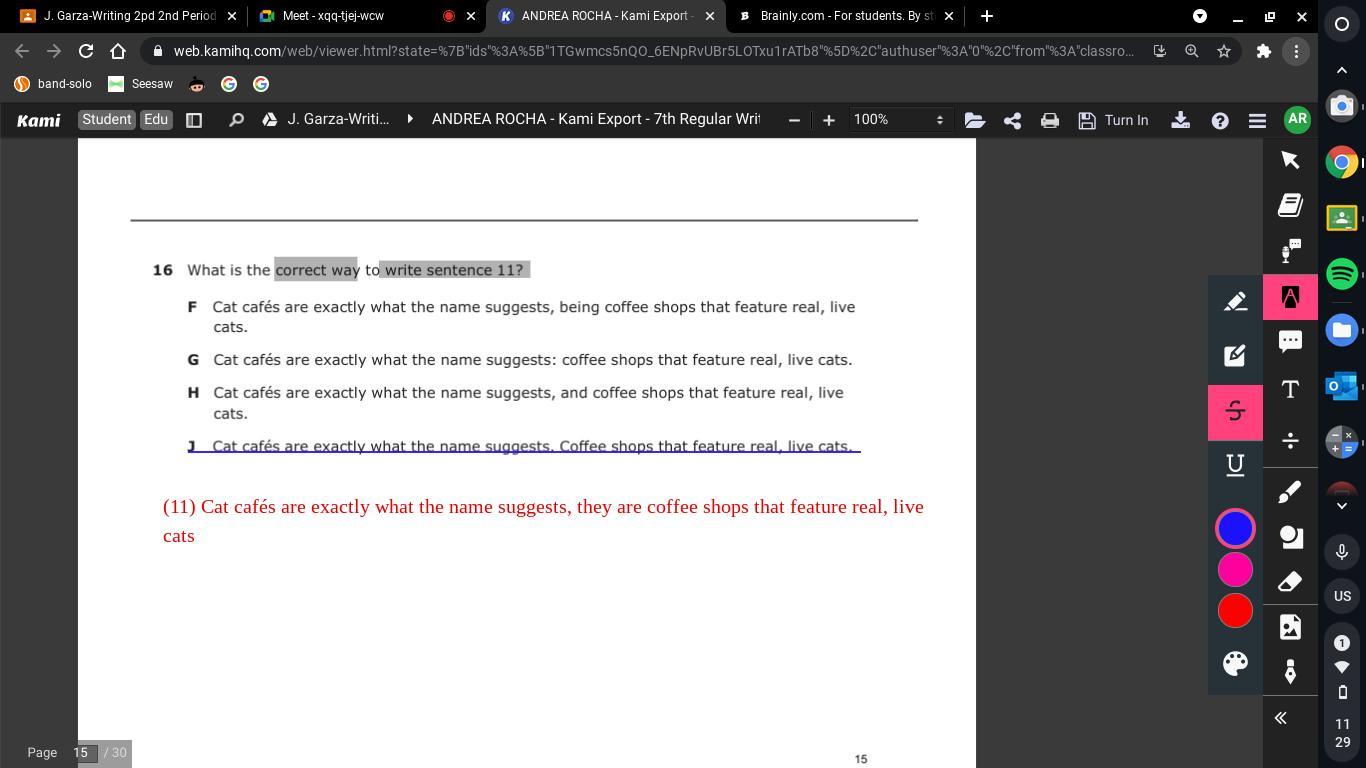Choose the strikethrough sub-tool
The width and height of the screenshot is (1366, 768).
[1235, 412]
